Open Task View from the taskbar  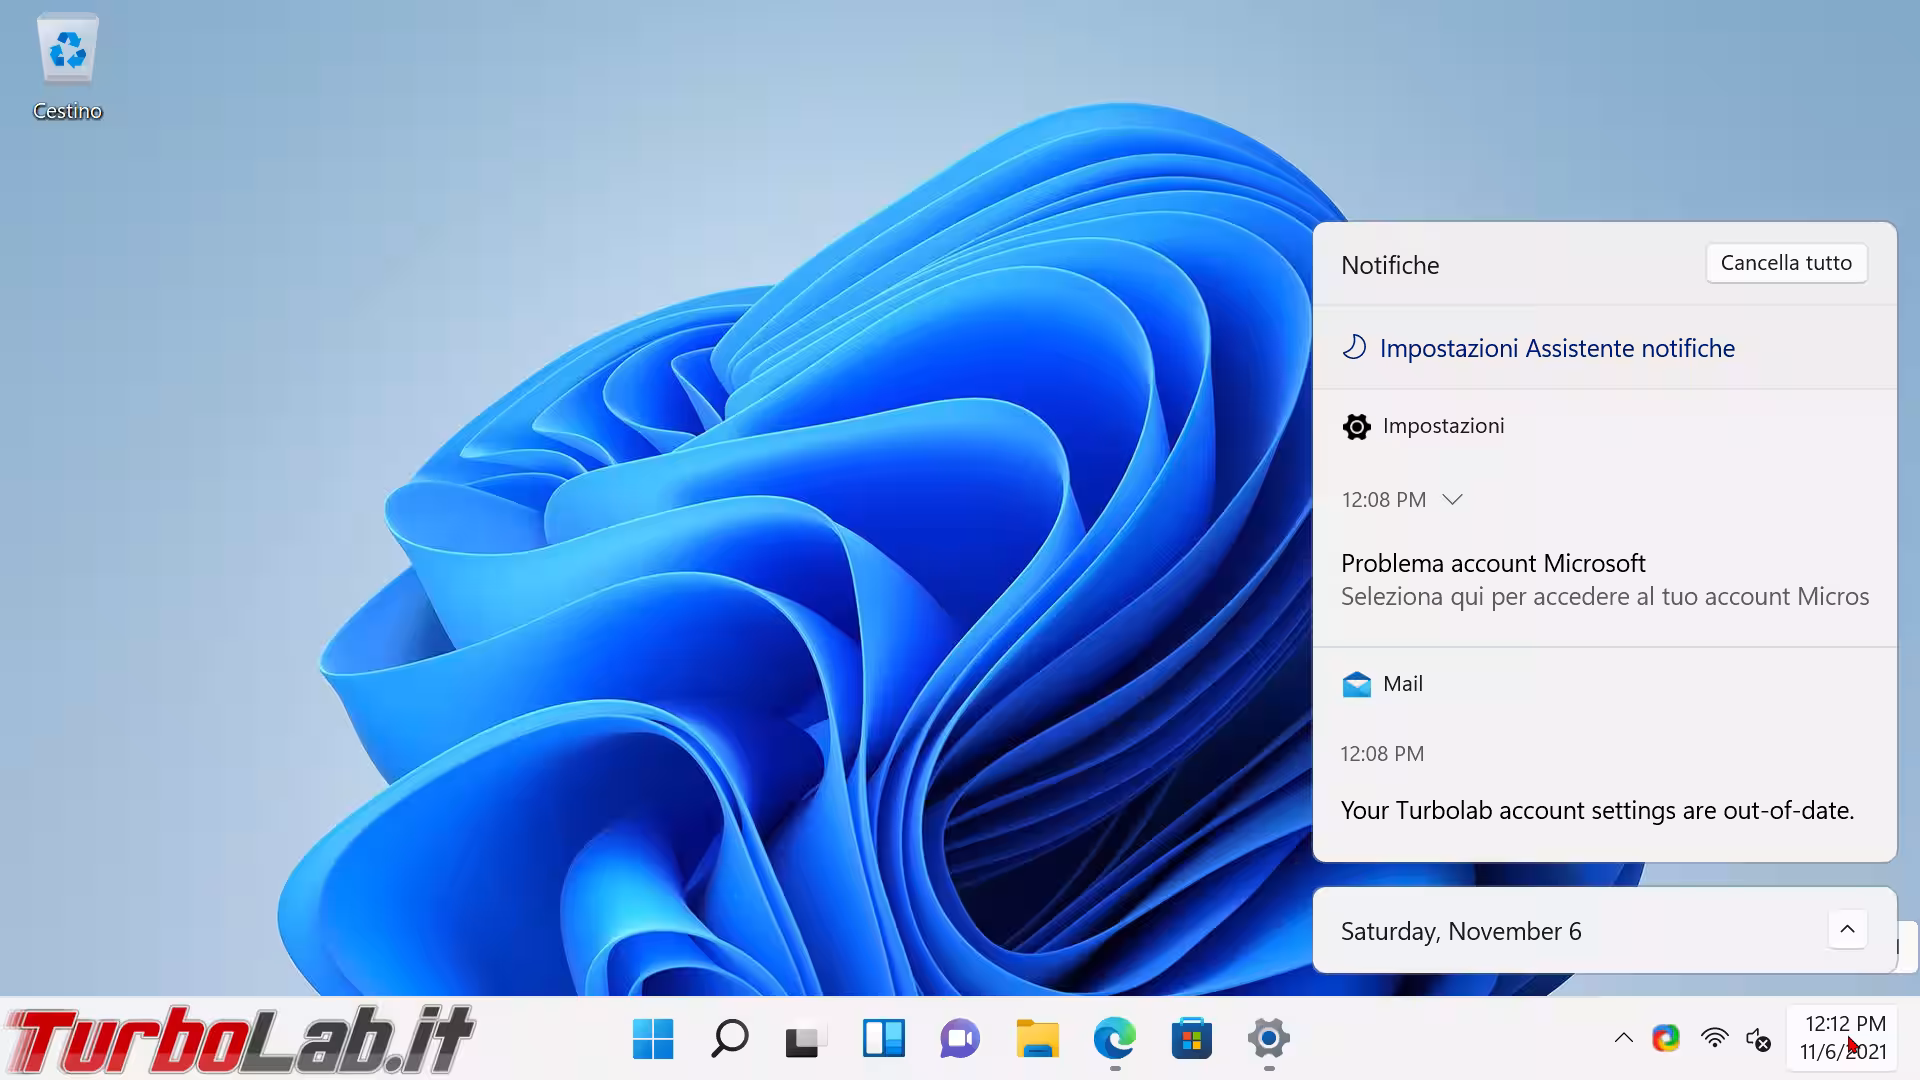(x=805, y=1039)
